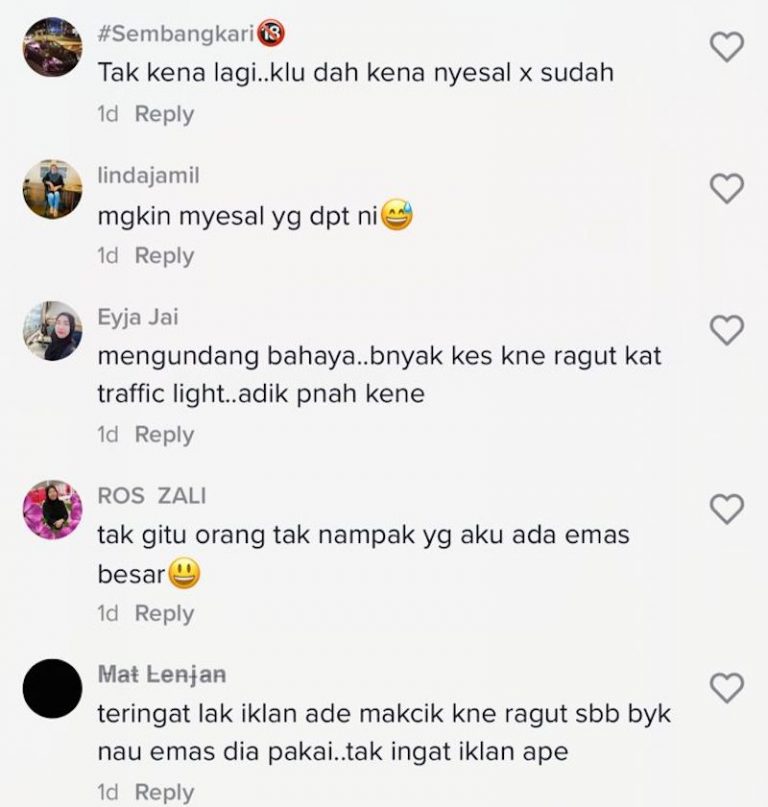This screenshot has height=807, width=768.
Task: Reply to Mat Lenjan's iklan comment
Action: [x=164, y=792]
